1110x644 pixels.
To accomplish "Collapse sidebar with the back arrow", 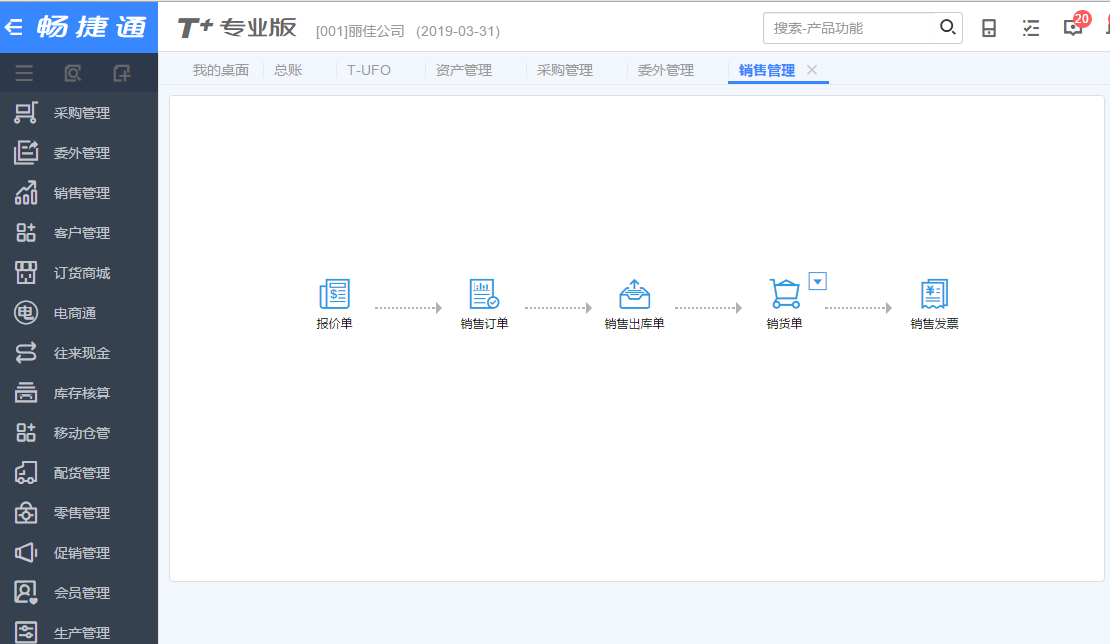I will tap(13, 28).
